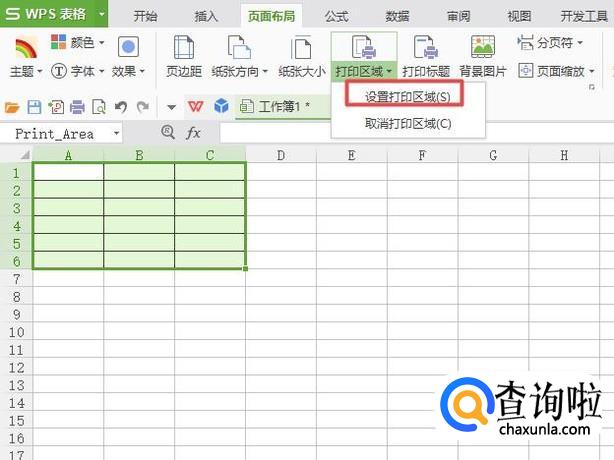Image resolution: width=614 pixels, height=460 pixels.
Task: Open the 纸张方向 orientation dropdown
Action: click(239, 72)
